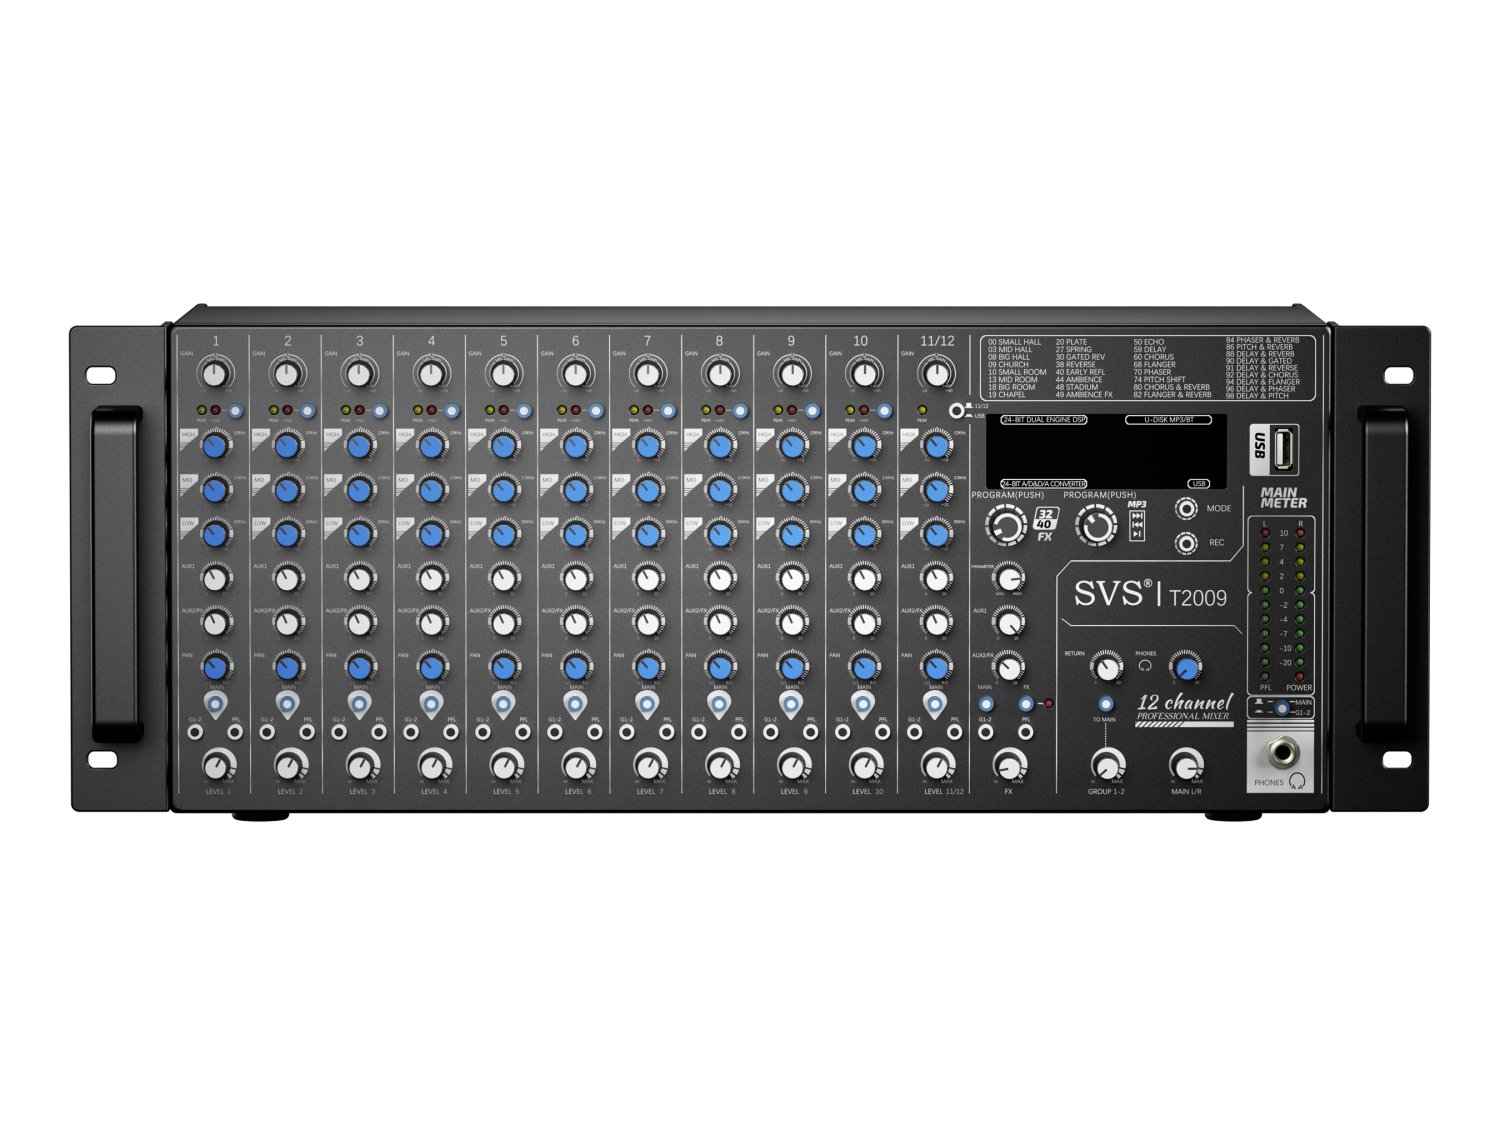This screenshot has width=1500, height=1125.
Task: Click the blue PHONES volume knob
Action: point(1186,667)
